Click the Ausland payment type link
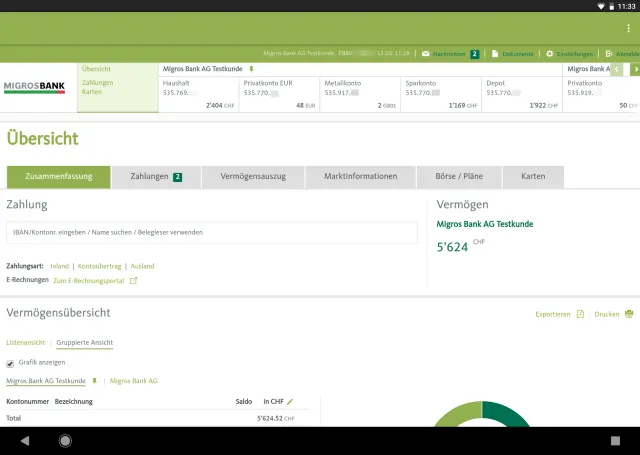The width and height of the screenshot is (640, 455). [142, 266]
